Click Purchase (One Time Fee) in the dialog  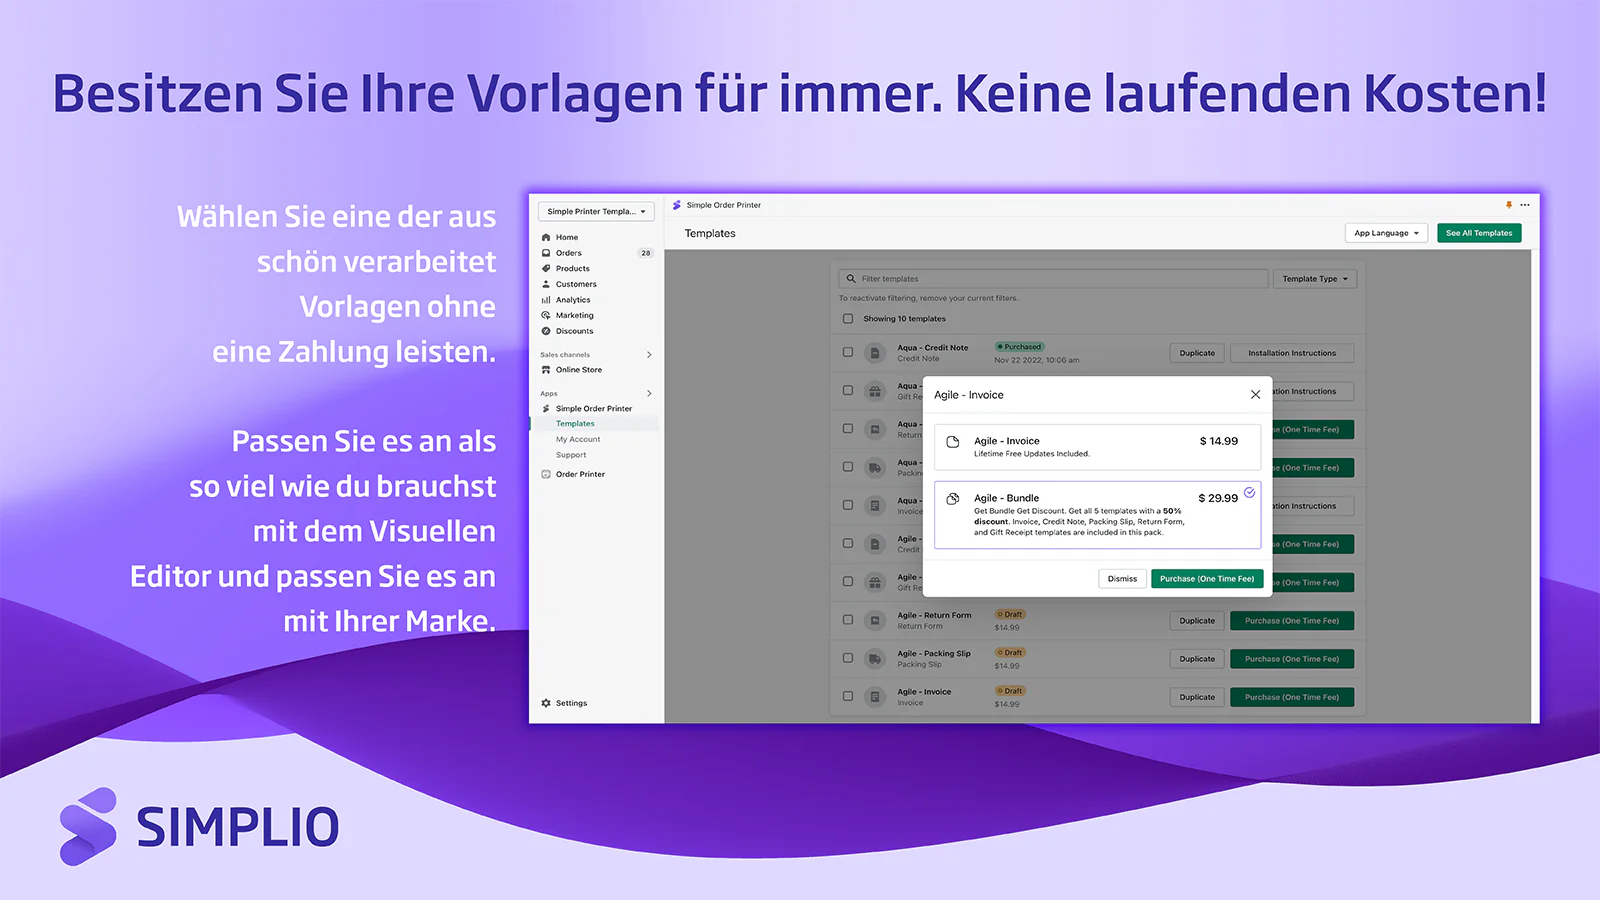(1207, 579)
